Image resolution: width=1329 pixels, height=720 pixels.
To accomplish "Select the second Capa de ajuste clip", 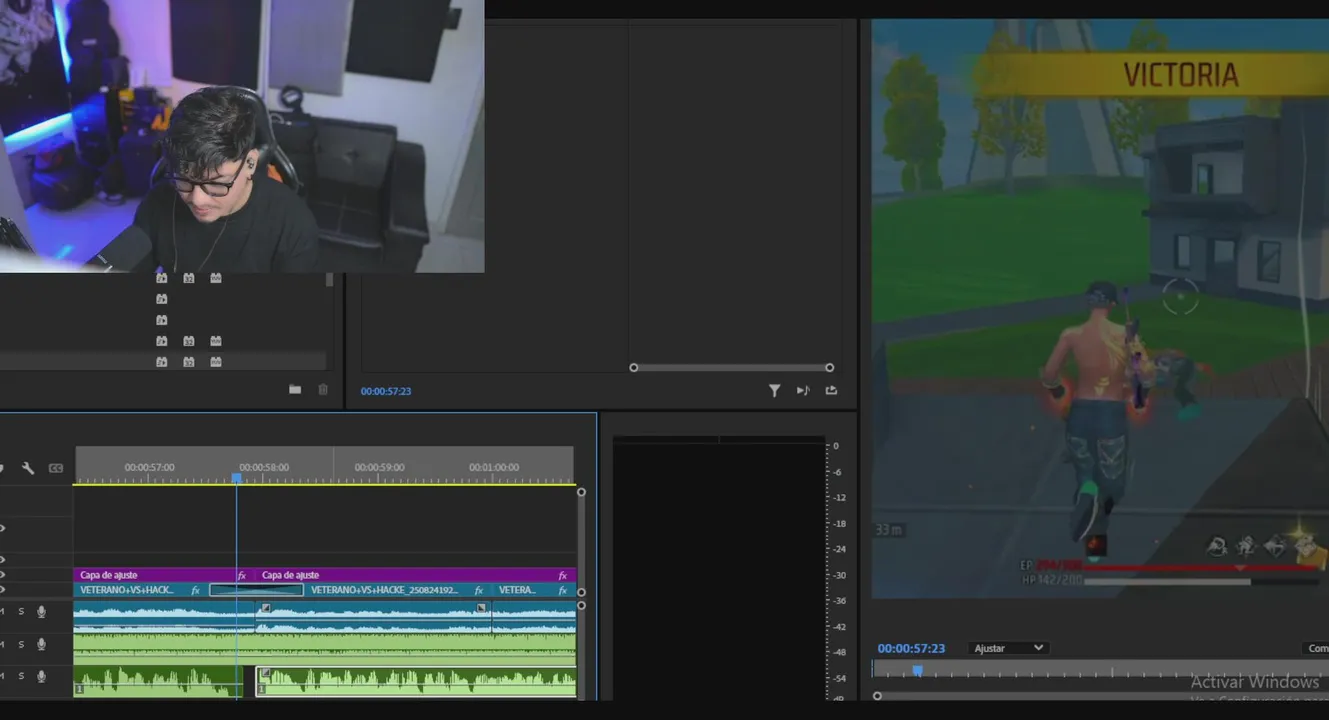I will (x=415, y=575).
